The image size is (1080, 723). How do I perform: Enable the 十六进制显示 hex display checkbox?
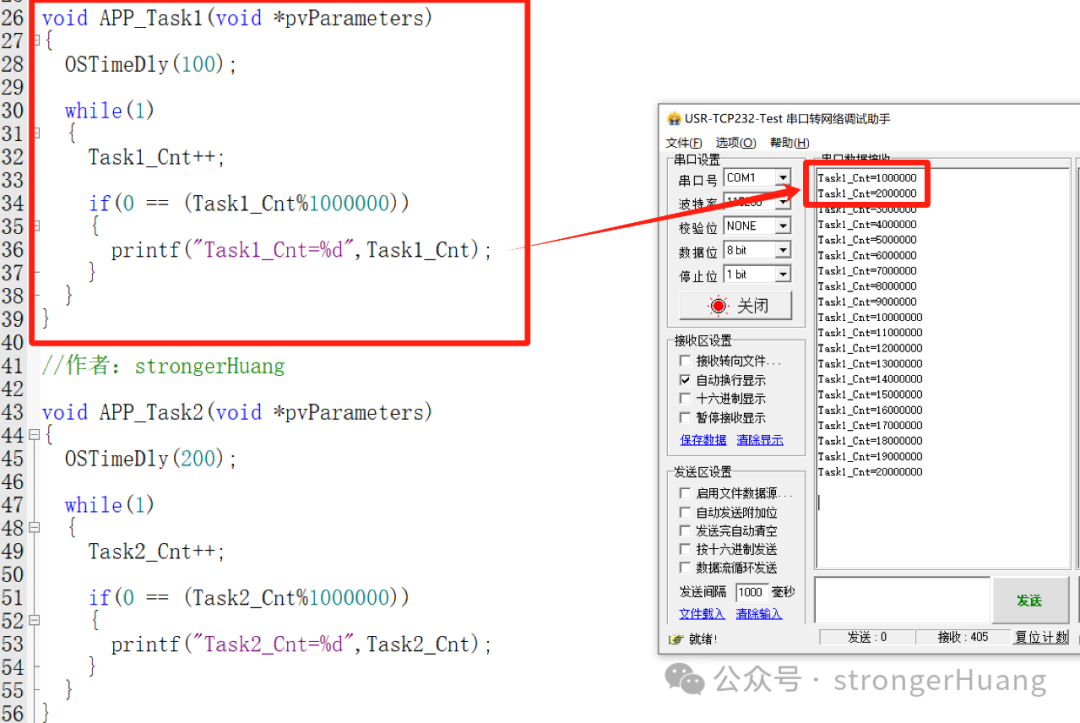point(683,399)
